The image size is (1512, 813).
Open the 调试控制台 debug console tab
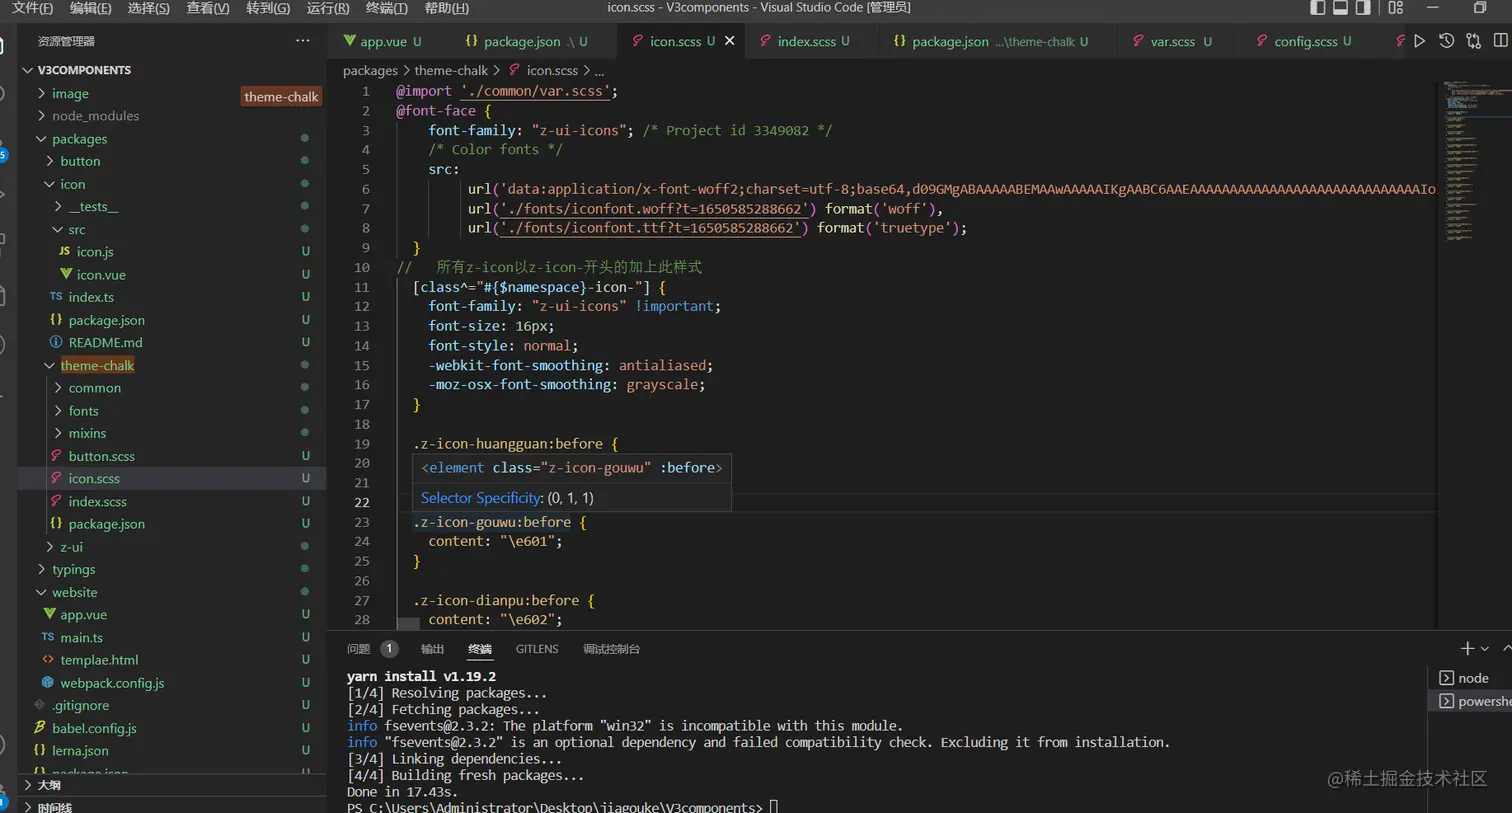(611, 649)
